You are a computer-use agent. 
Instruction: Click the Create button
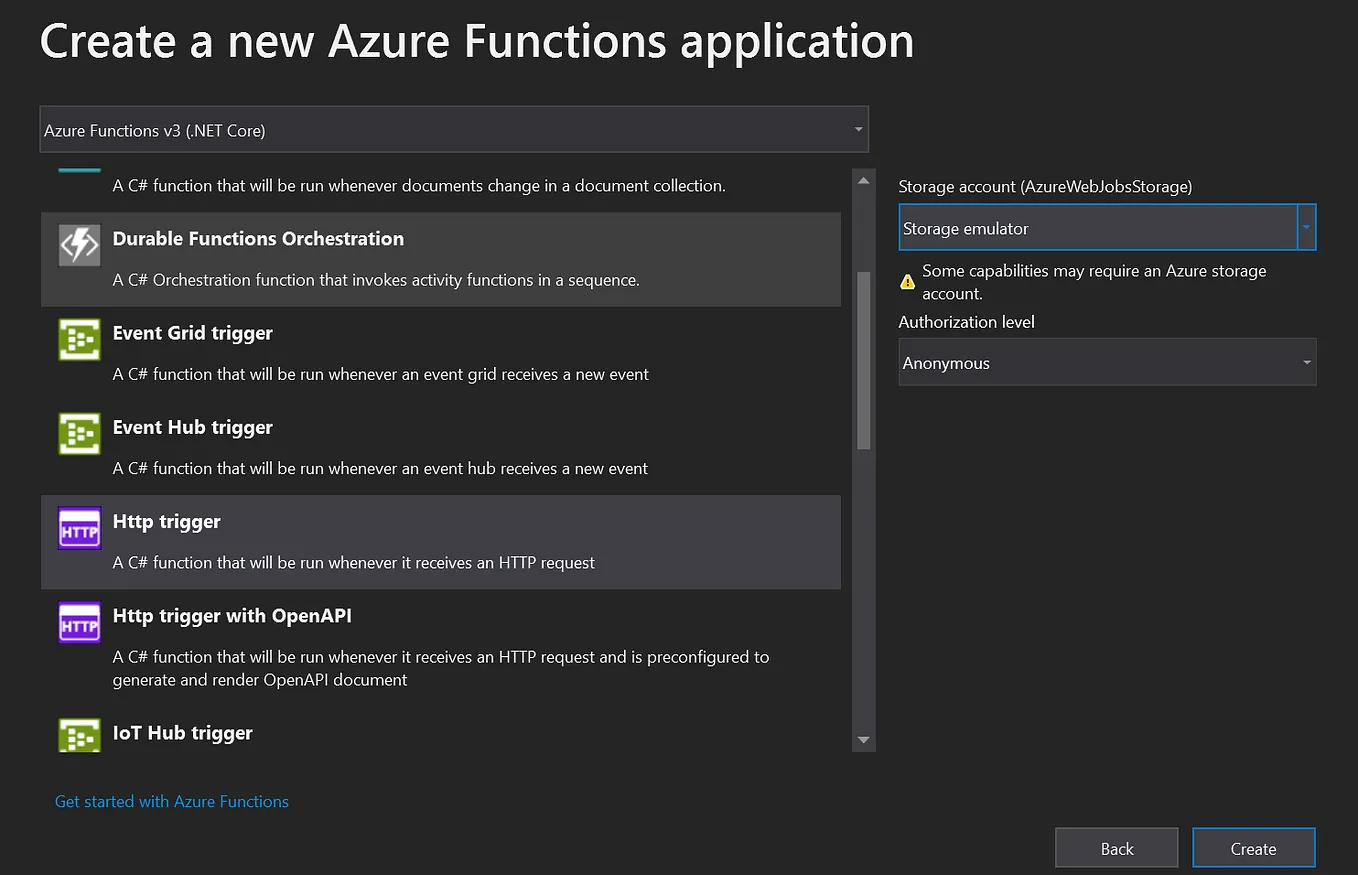point(1253,847)
